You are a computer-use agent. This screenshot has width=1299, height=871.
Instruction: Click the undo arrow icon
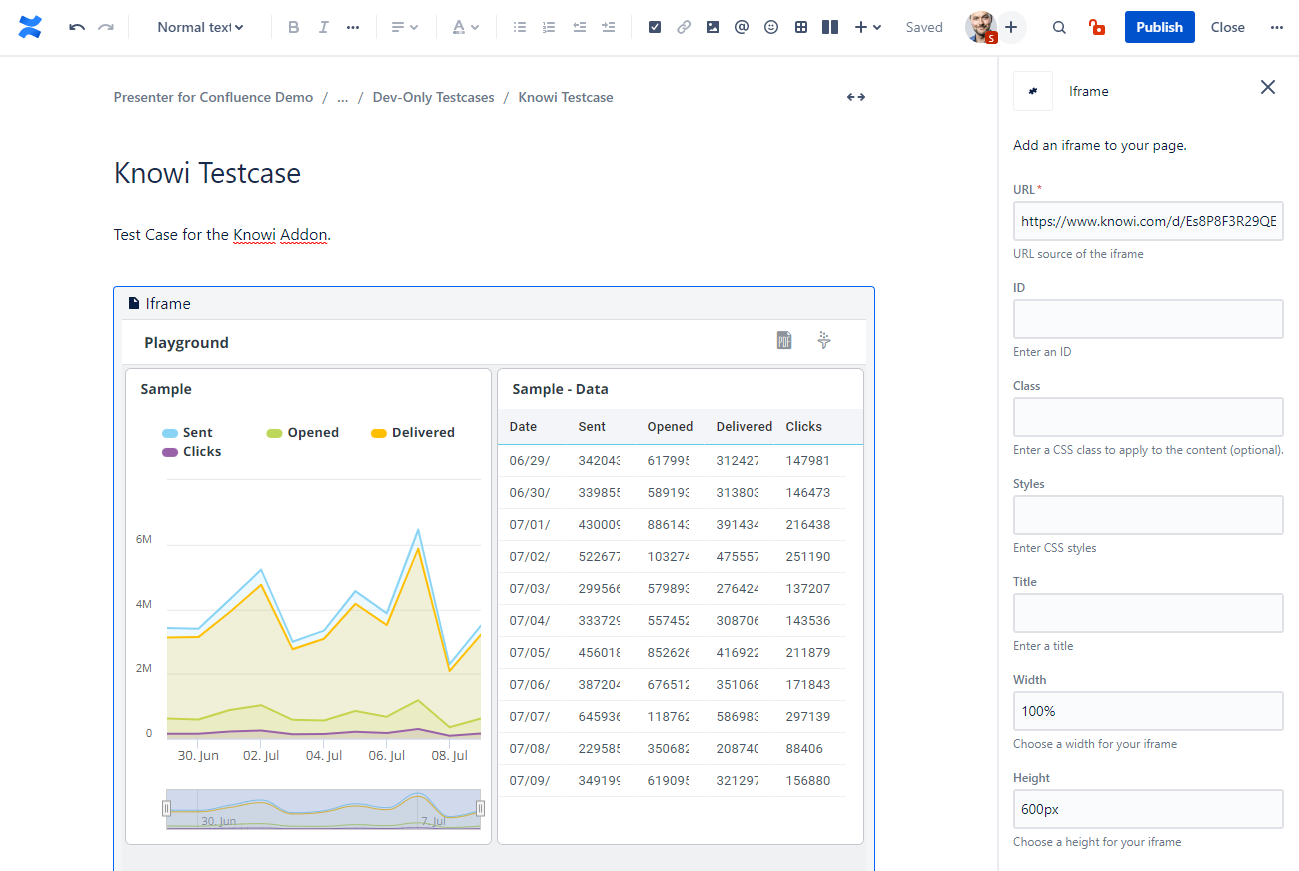coord(77,27)
